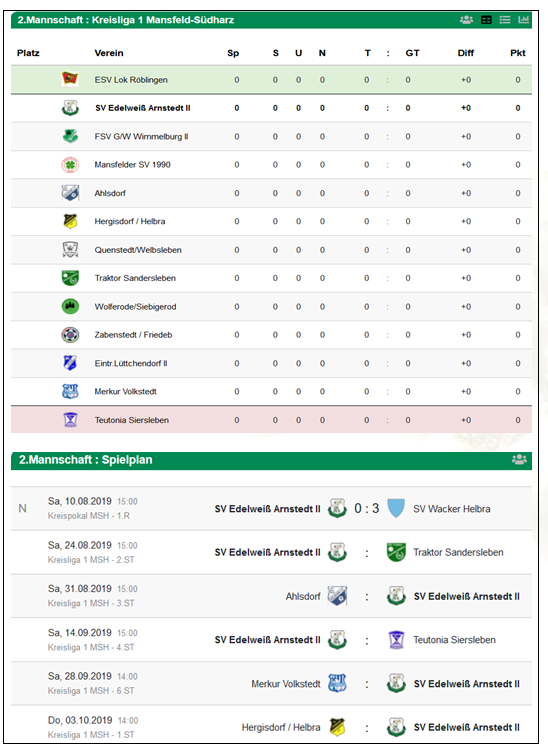Click the Diff column header

(466, 53)
